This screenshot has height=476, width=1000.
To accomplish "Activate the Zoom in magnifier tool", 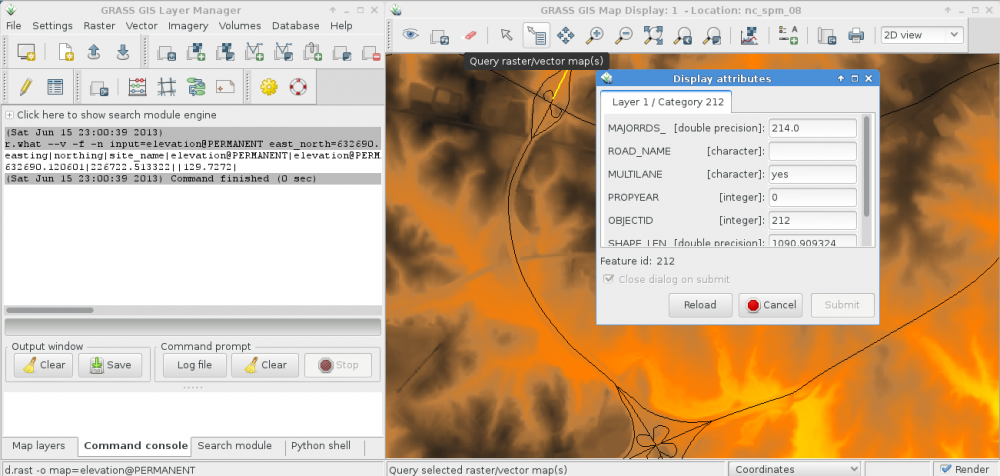I will [x=595, y=35].
